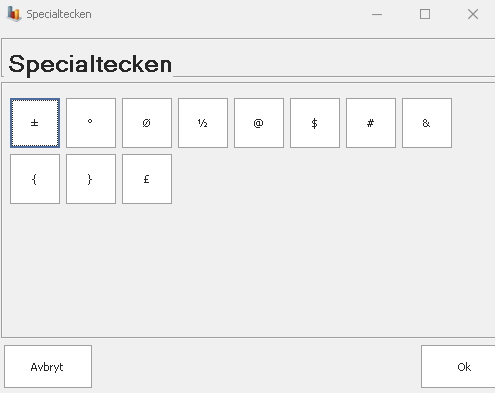
Task: Minimize the Specialtecken window
Action: pos(377,14)
